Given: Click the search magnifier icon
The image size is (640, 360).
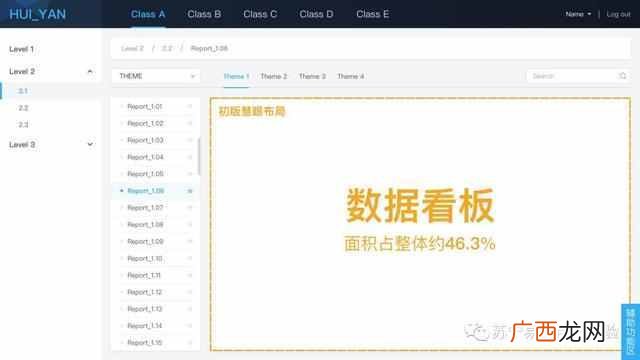Looking at the screenshot, I should (x=622, y=76).
